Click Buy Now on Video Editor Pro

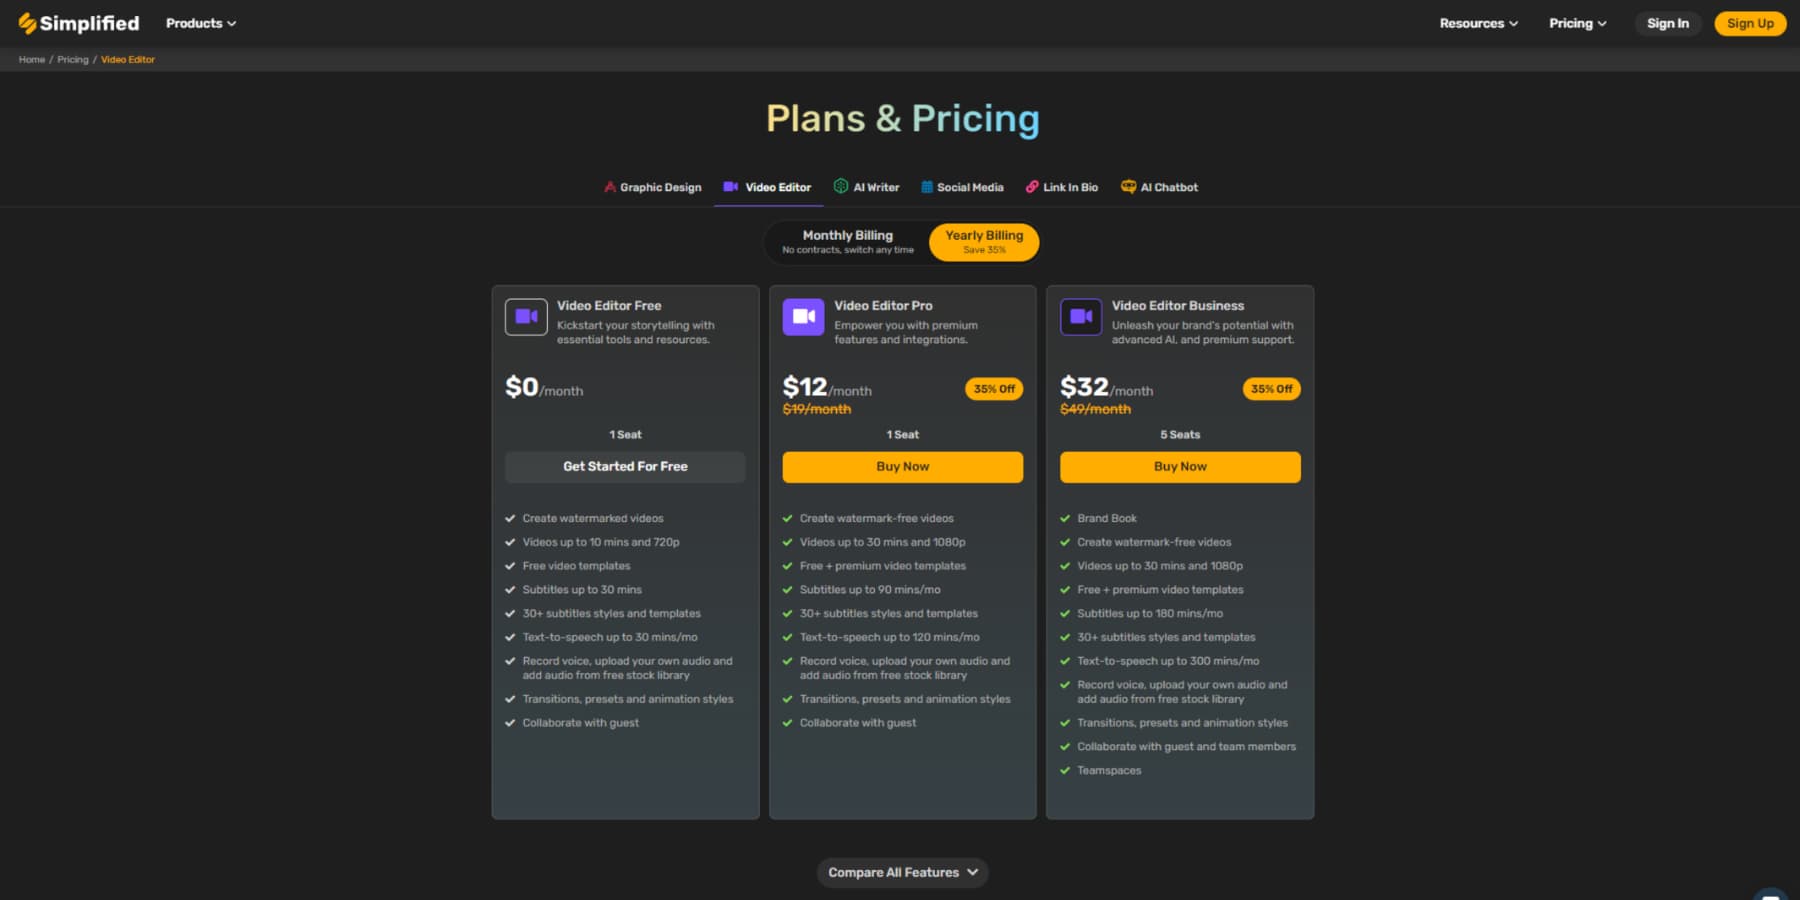click(x=902, y=466)
